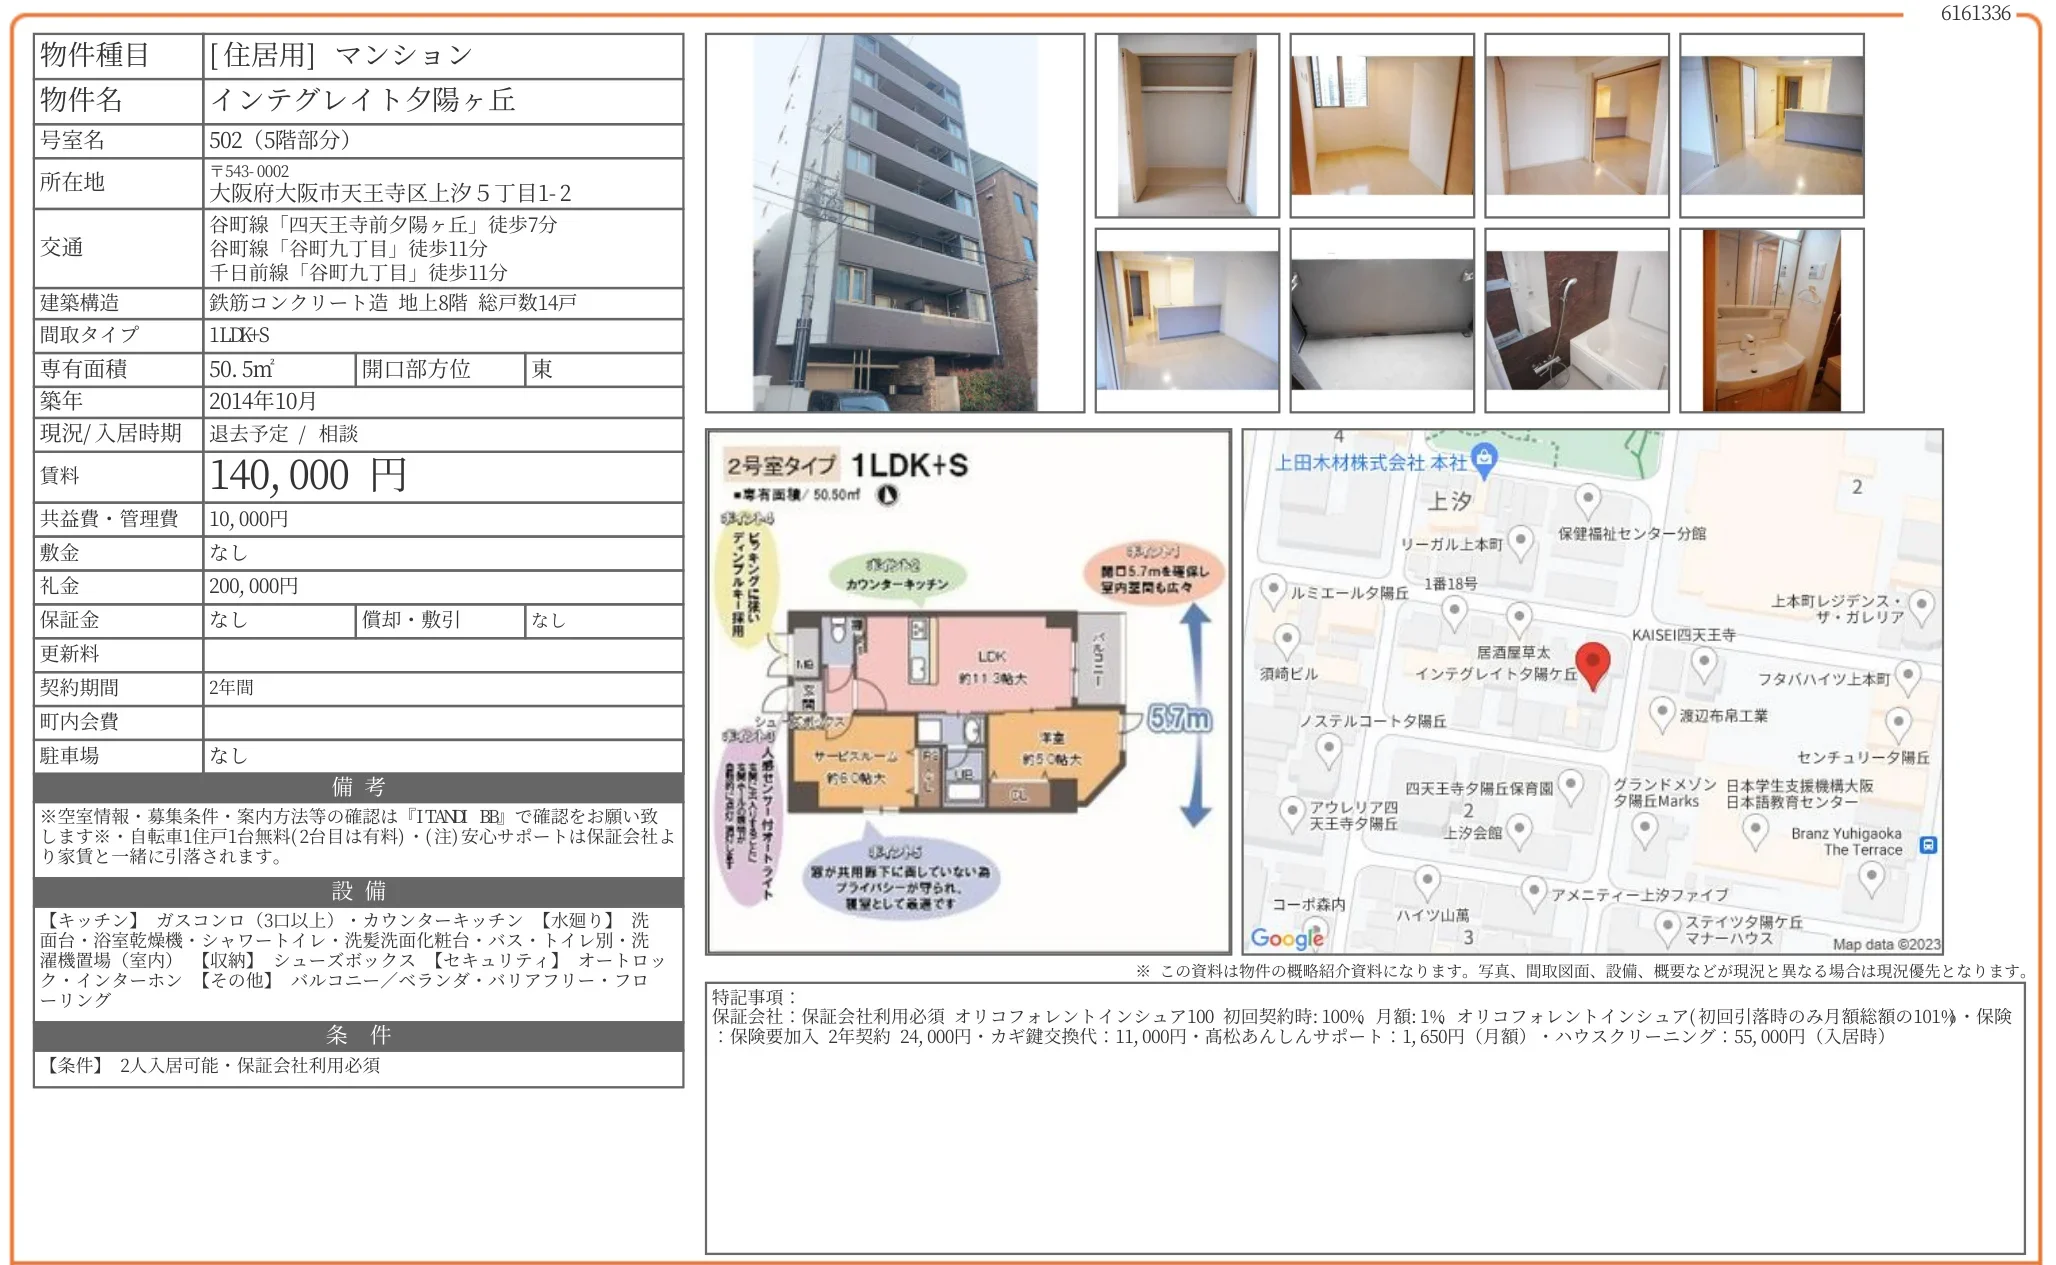Click the 設備 section header bar
Viewport: 2056px width, 1265px height.
click(x=358, y=891)
